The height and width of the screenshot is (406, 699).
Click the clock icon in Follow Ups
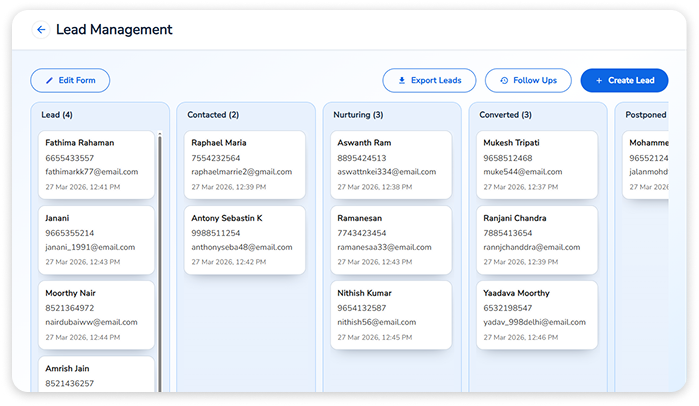(504, 81)
